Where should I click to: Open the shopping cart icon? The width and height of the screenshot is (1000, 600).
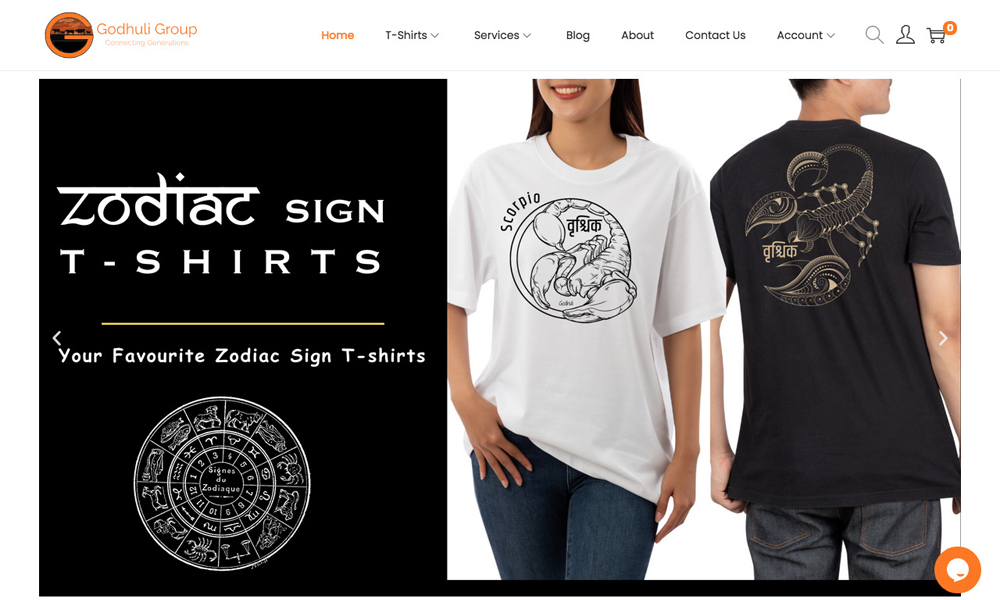936,36
